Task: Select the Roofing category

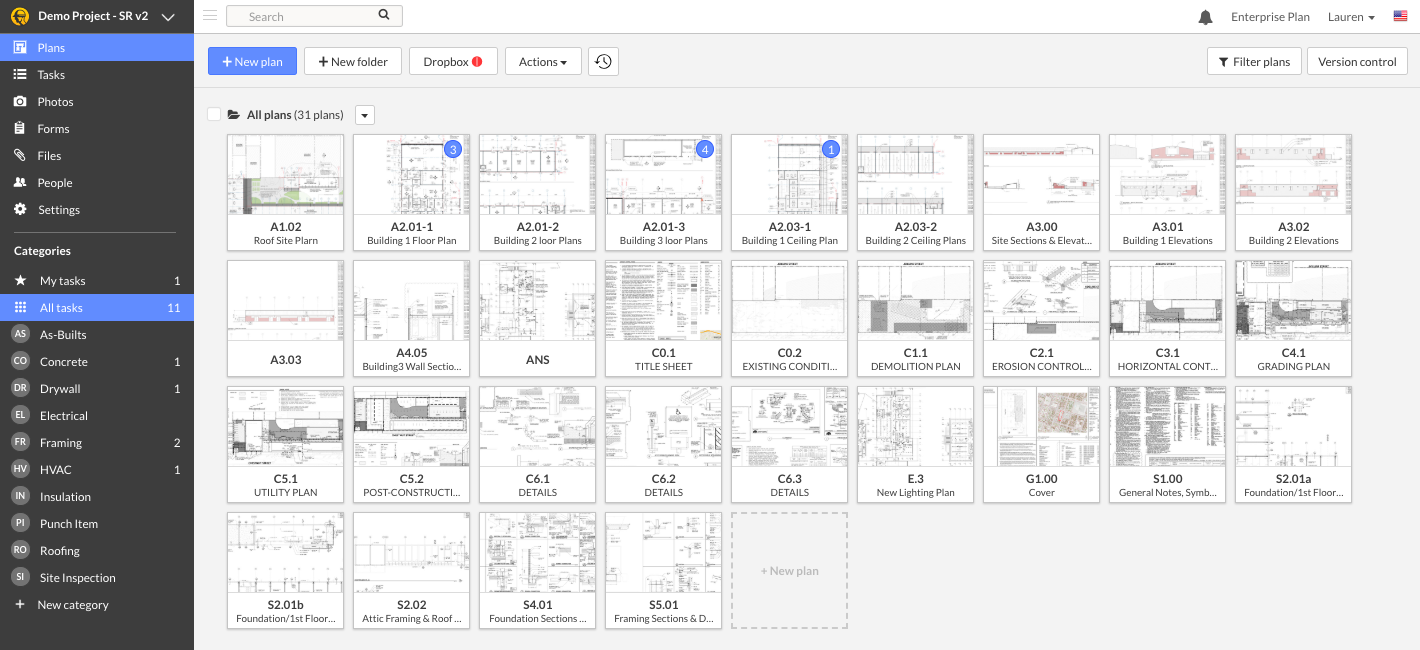Action: coord(62,550)
